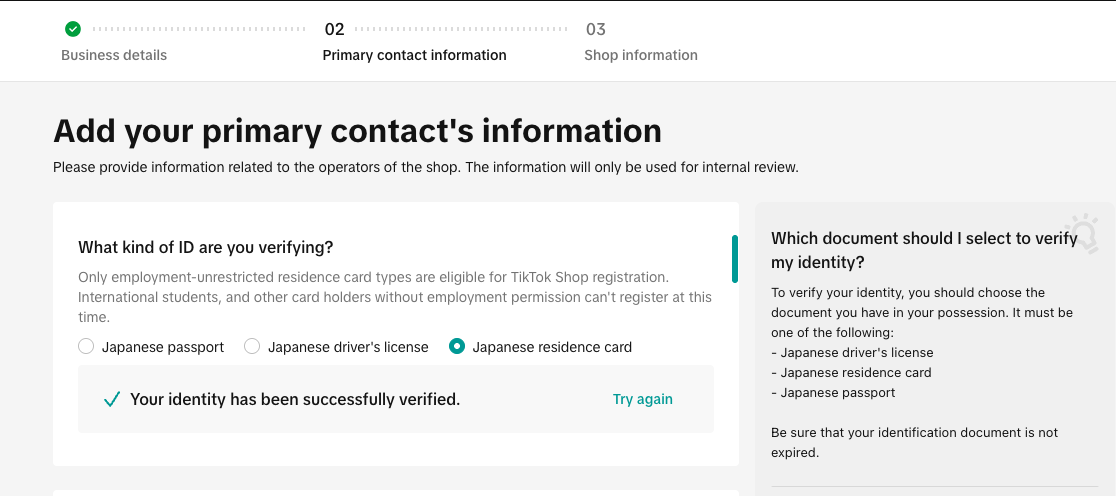
Task: Click the teal scrollbar thumb of the form
Action: (735, 259)
